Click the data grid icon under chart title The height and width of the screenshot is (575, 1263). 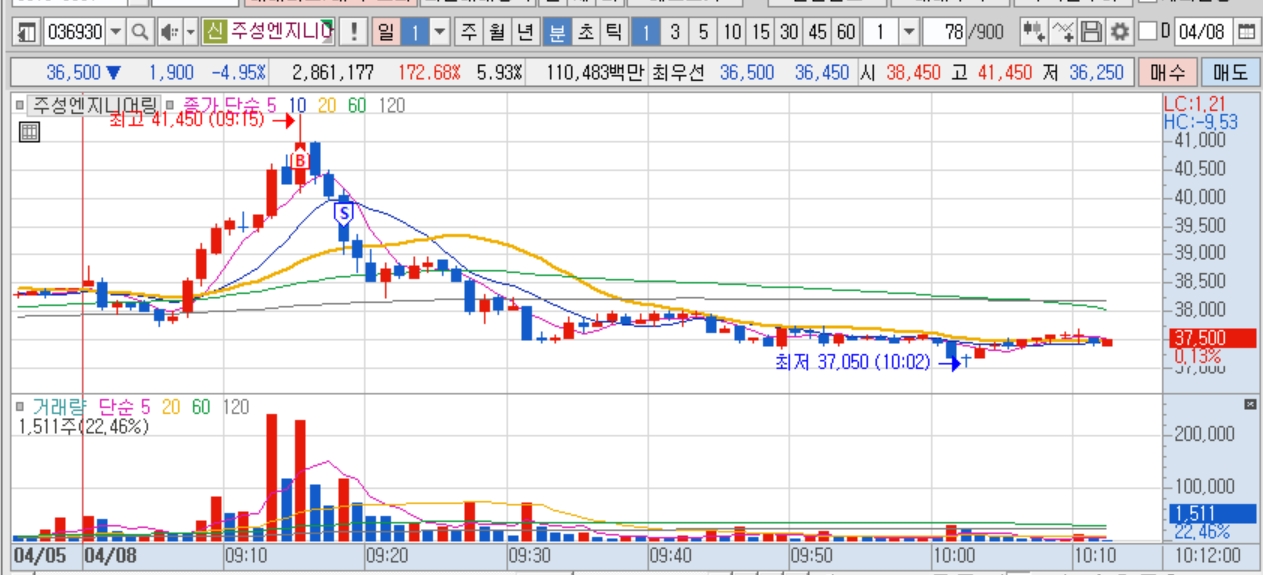click(x=29, y=131)
